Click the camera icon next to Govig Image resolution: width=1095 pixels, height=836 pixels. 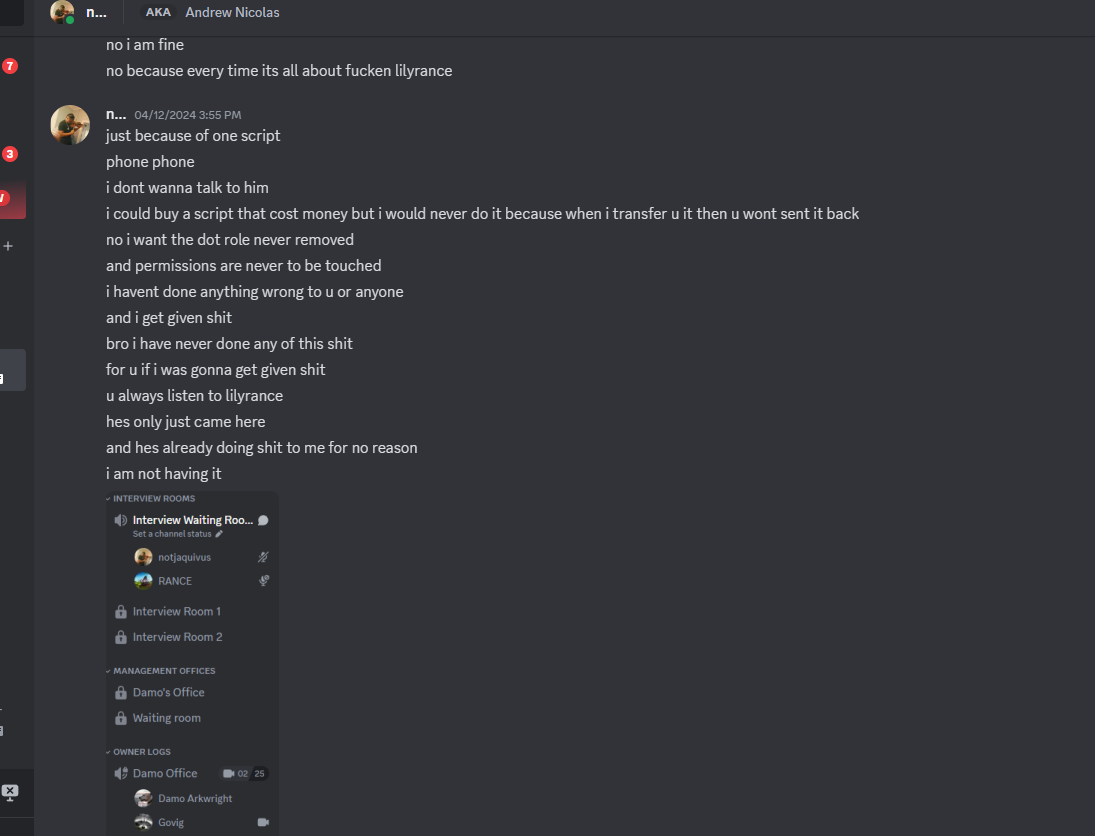pos(263,822)
